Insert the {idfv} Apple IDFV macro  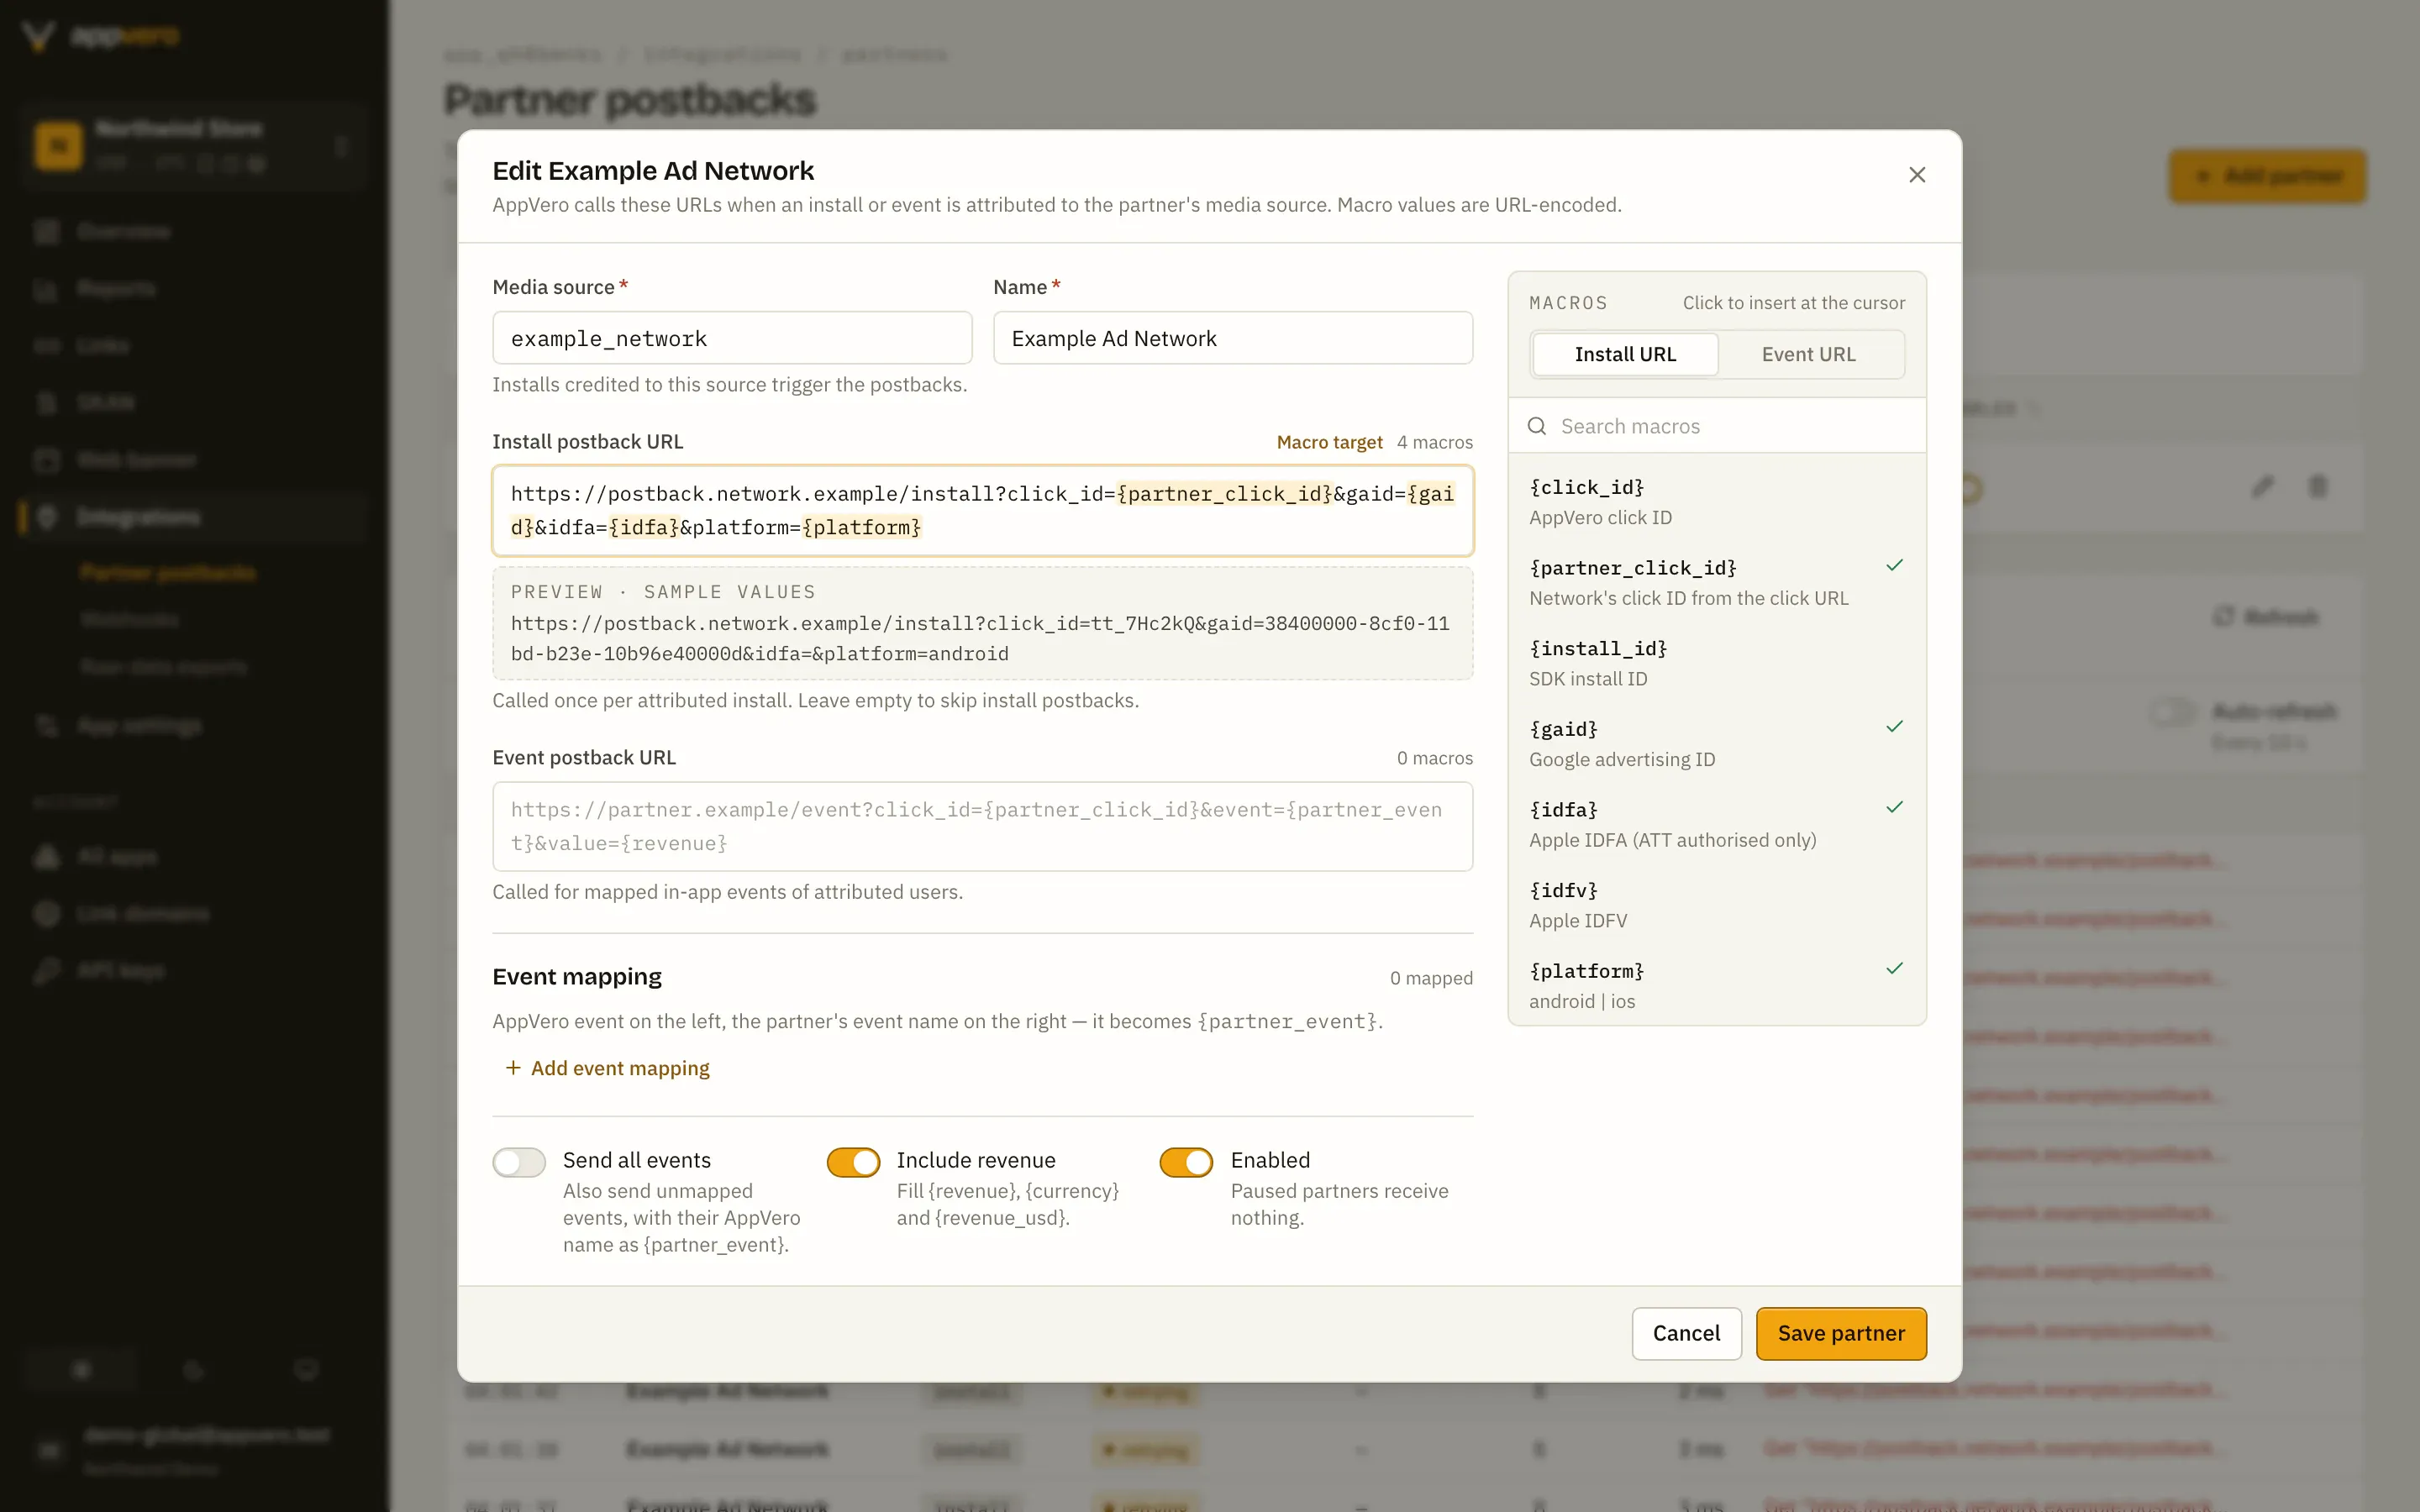pos(1717,905)
